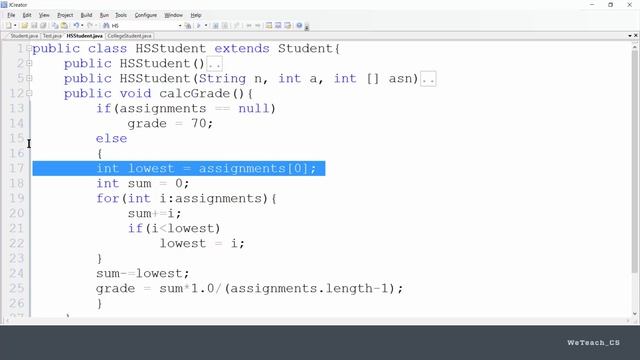640x360 pixels.
Task: Click the folded code box after asn)
Action: click(428, 79)
